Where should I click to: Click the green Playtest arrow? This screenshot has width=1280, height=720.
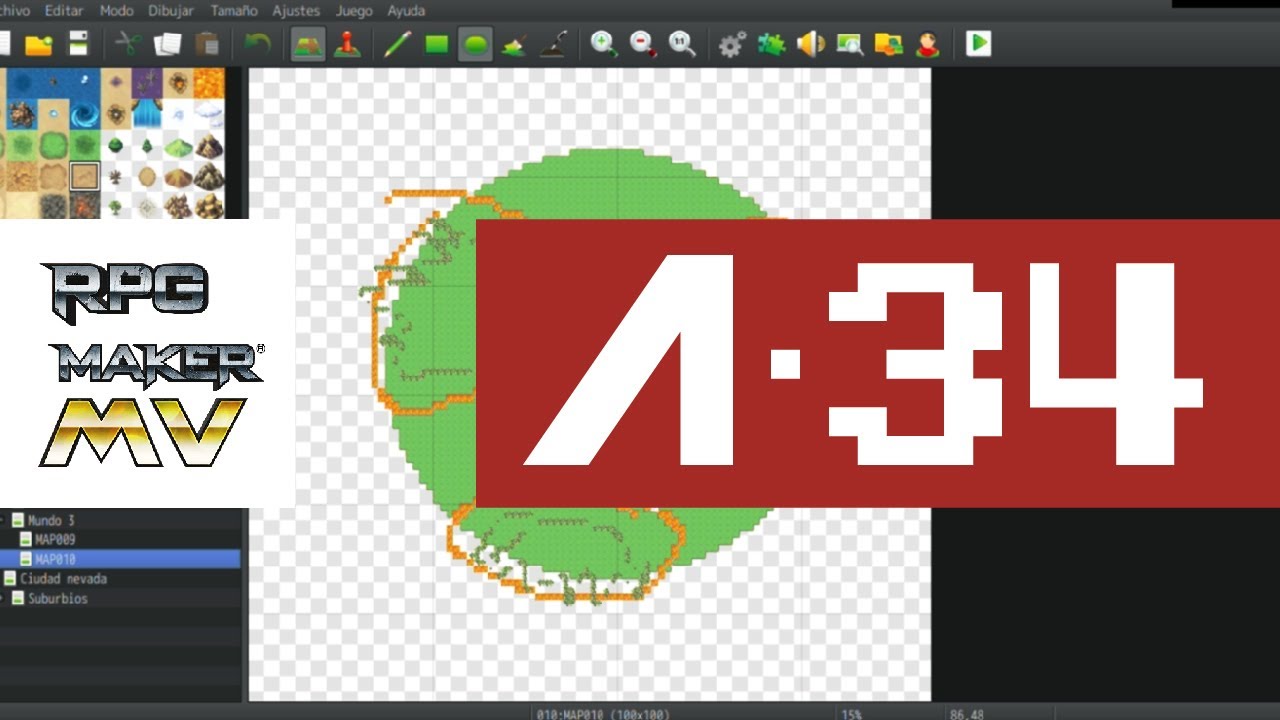tap(978, 44)
